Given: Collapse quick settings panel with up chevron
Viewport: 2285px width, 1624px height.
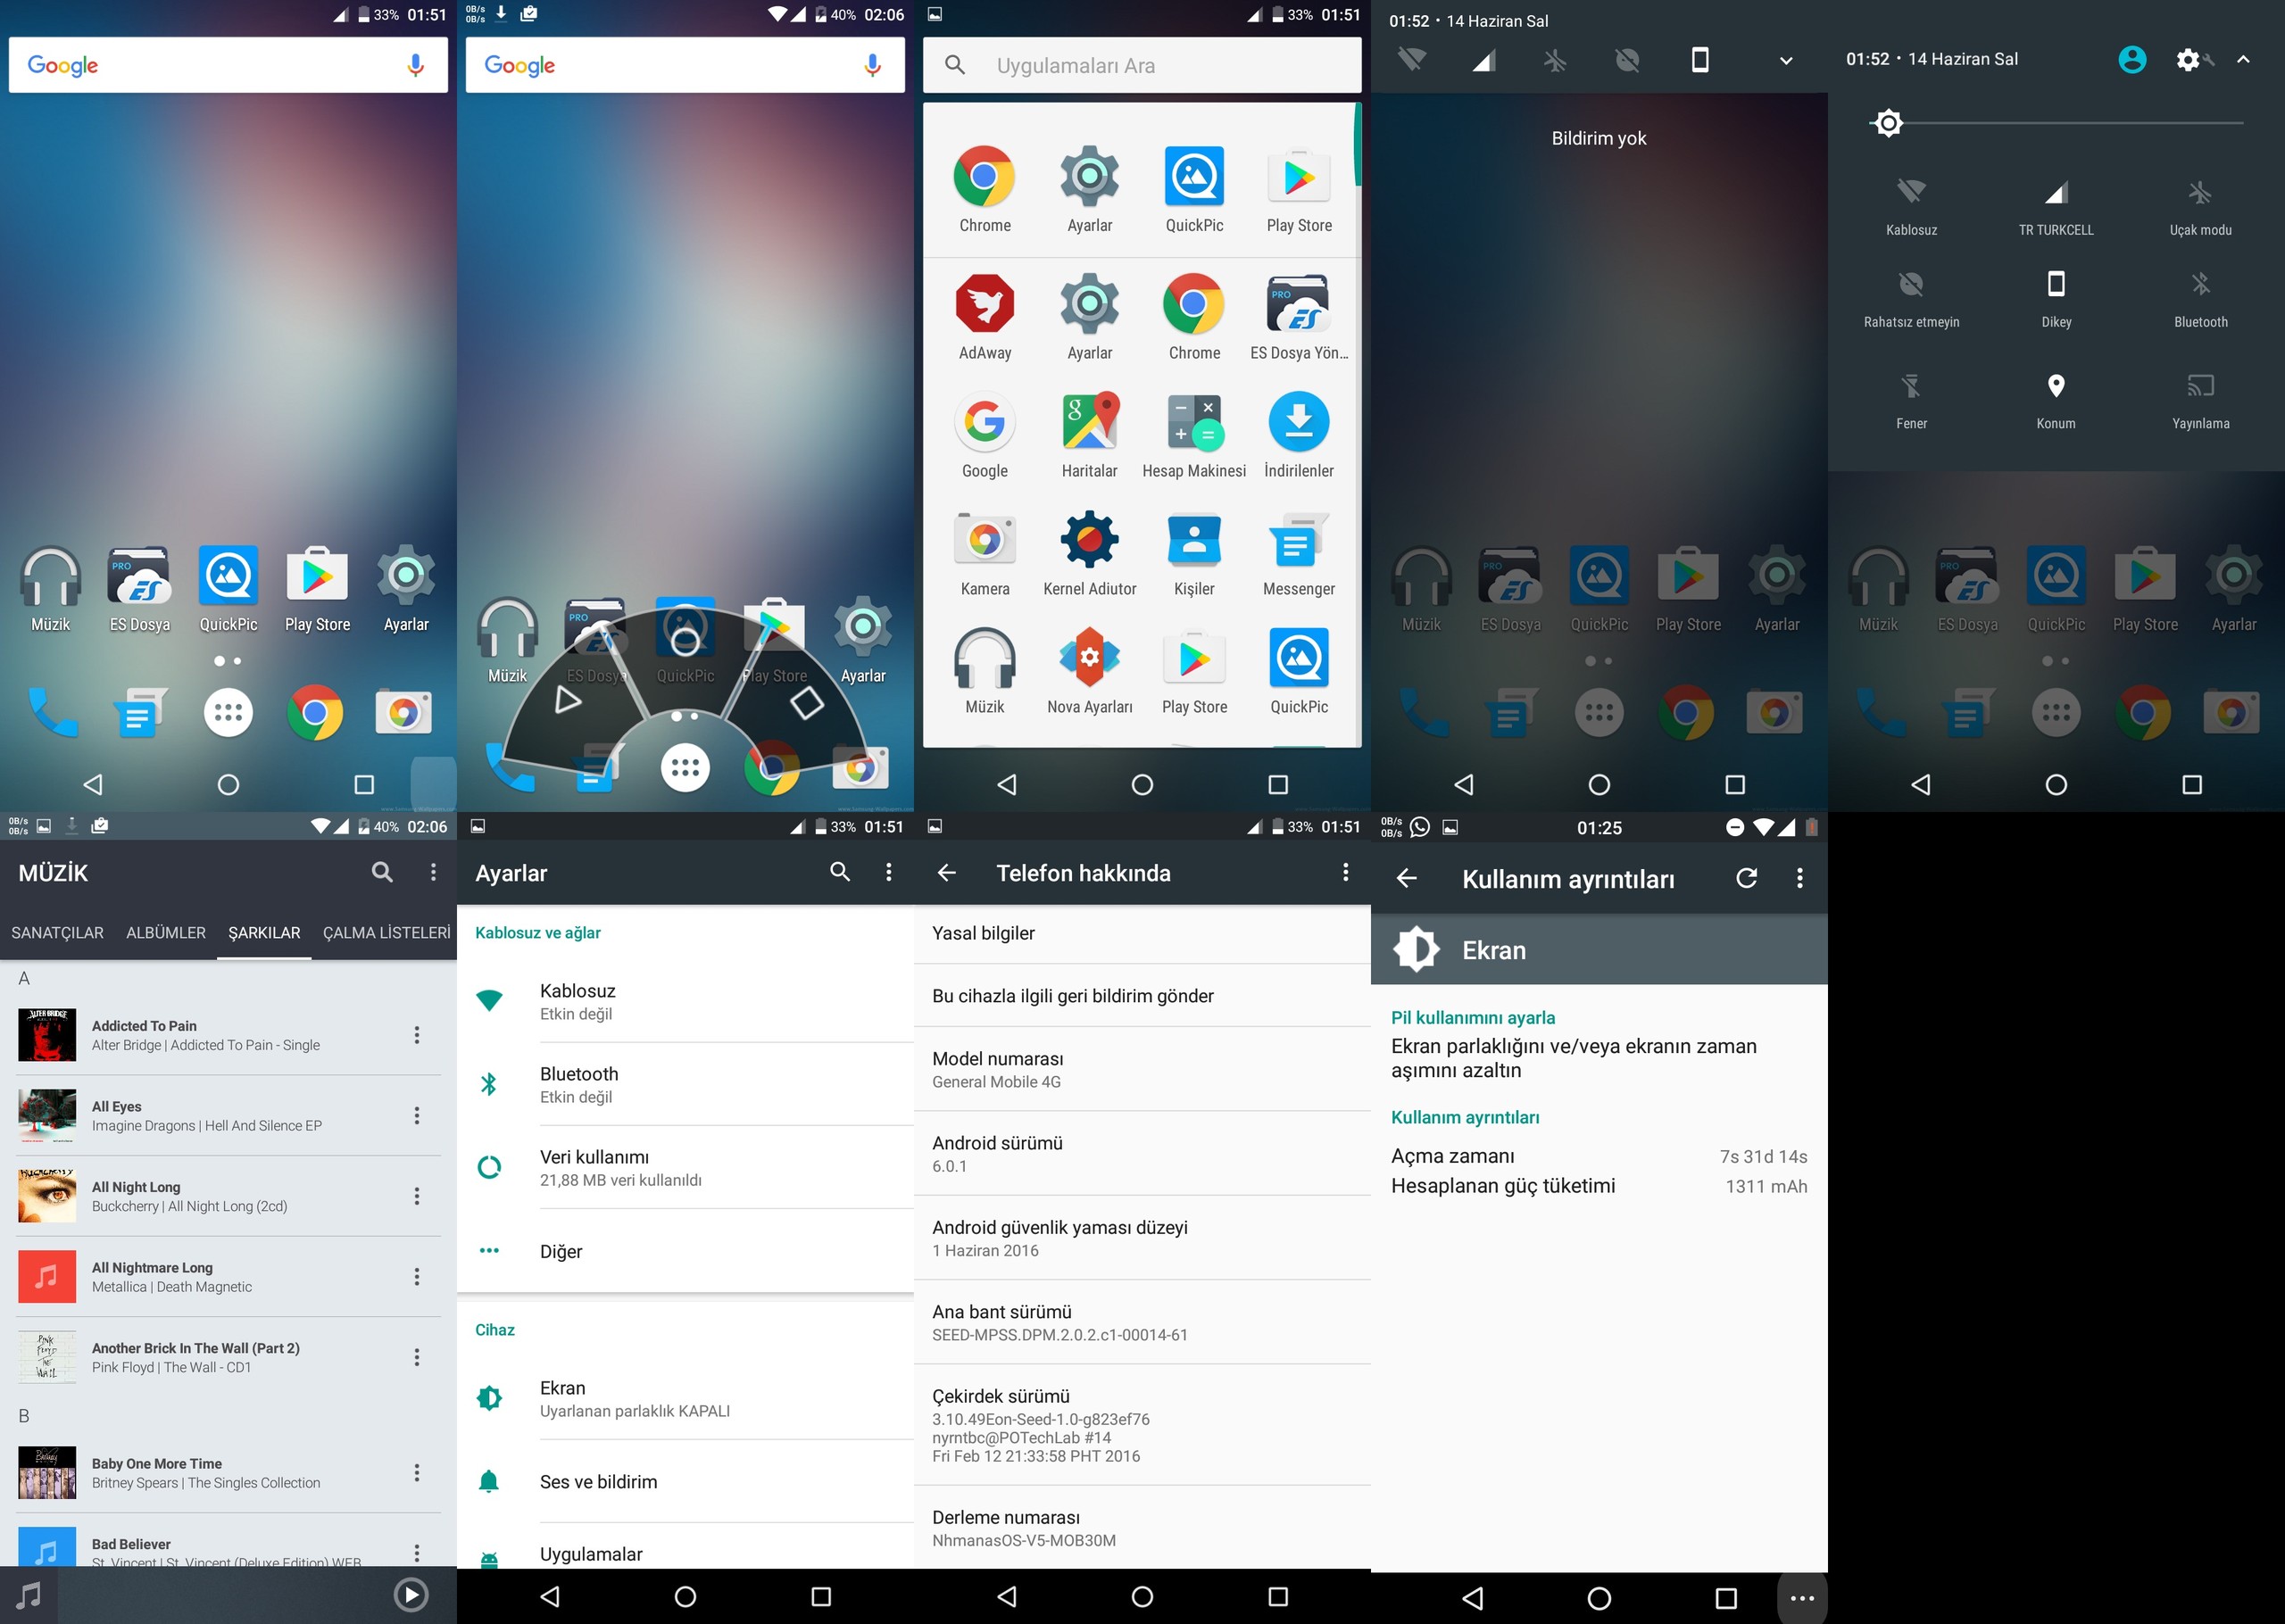Looking at the screenshot, I should coord(2243,60).
